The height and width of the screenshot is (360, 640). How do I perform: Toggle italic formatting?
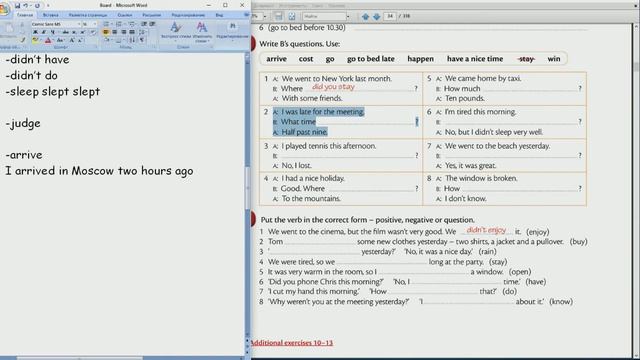click(44, 32)
